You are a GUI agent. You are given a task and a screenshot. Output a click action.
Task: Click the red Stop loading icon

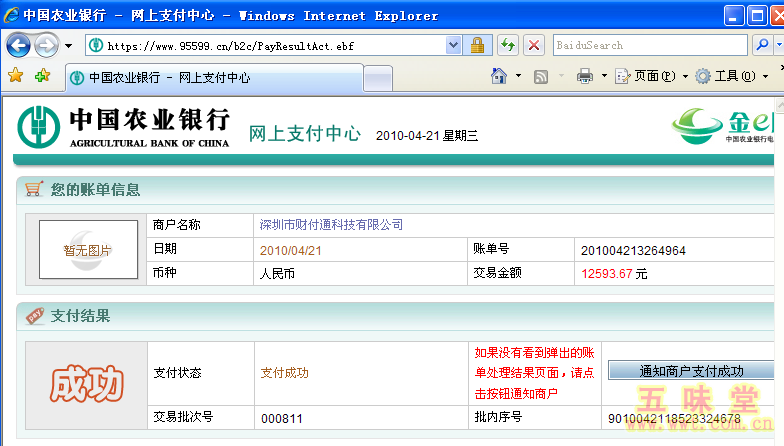coord(534,45)
